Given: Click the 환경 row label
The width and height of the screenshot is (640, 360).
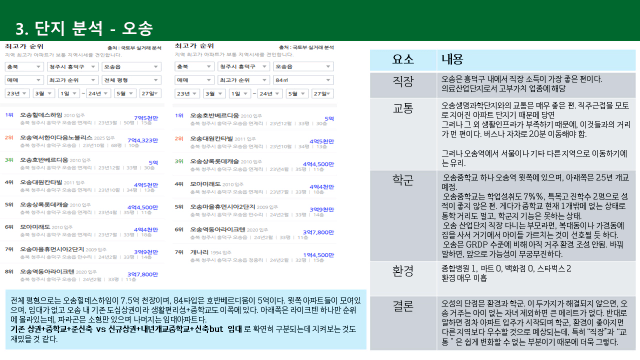Looking at the screenshot, I should 403,271.
